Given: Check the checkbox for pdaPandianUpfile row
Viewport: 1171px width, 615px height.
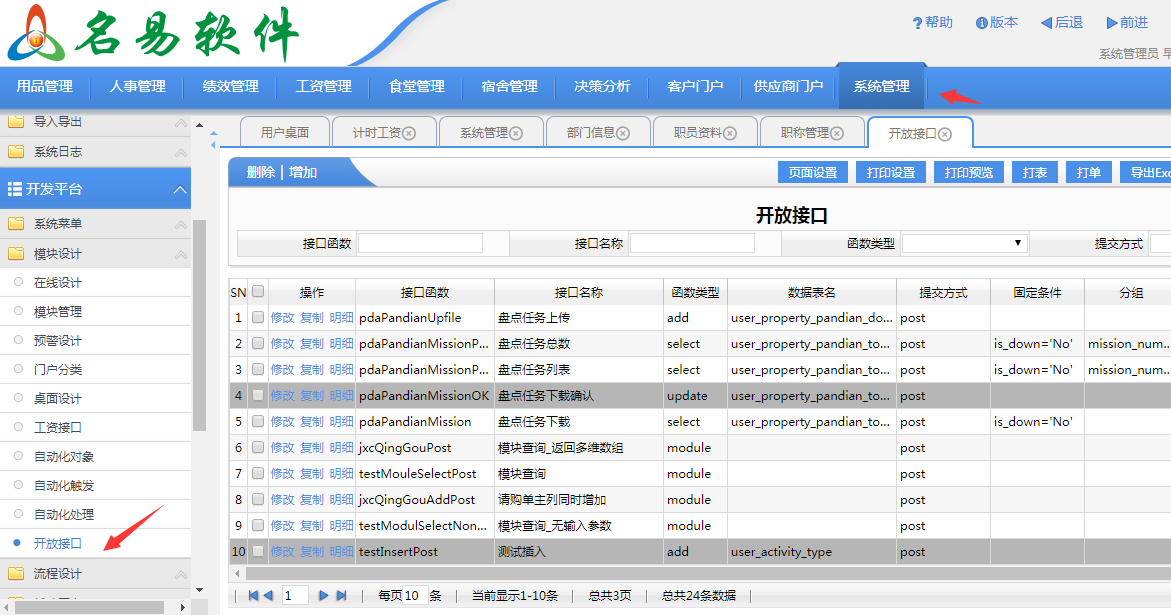Looking at the screenshot, I should [258, 317].
